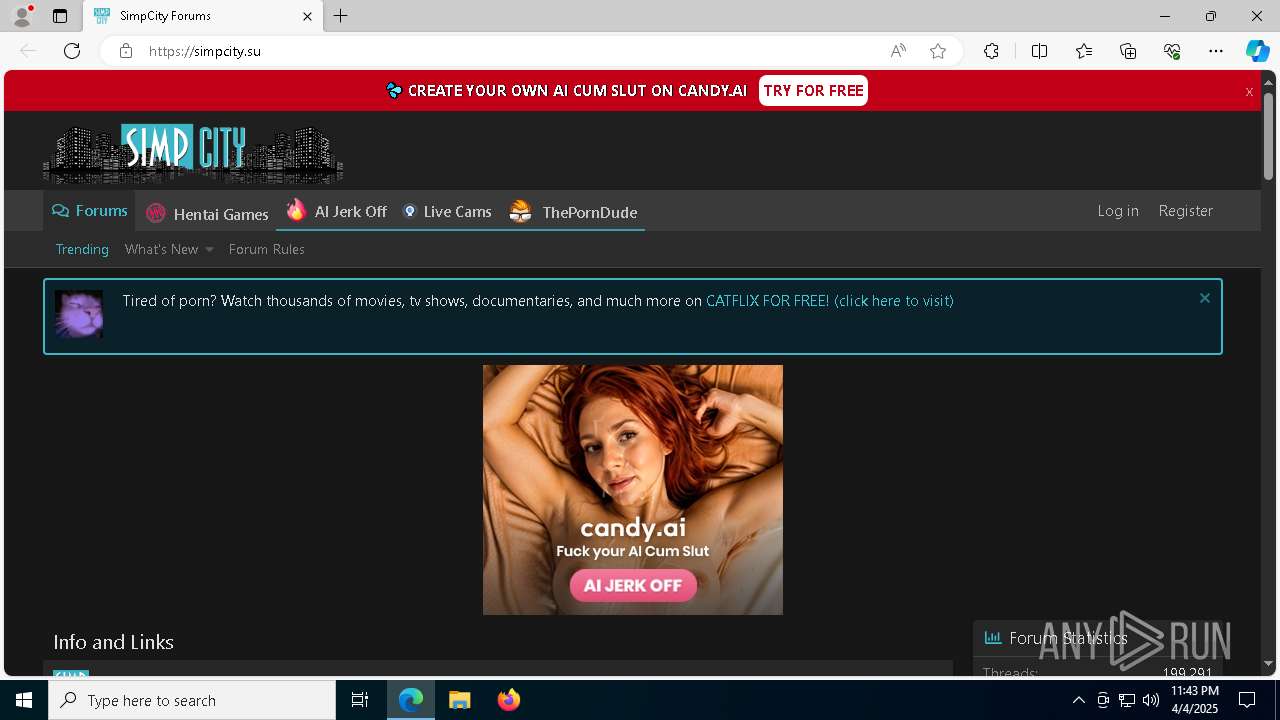This screenshot has width=1280, height=720.
Task: Open the Copilot sidebar
Action: pos(1257,51)
